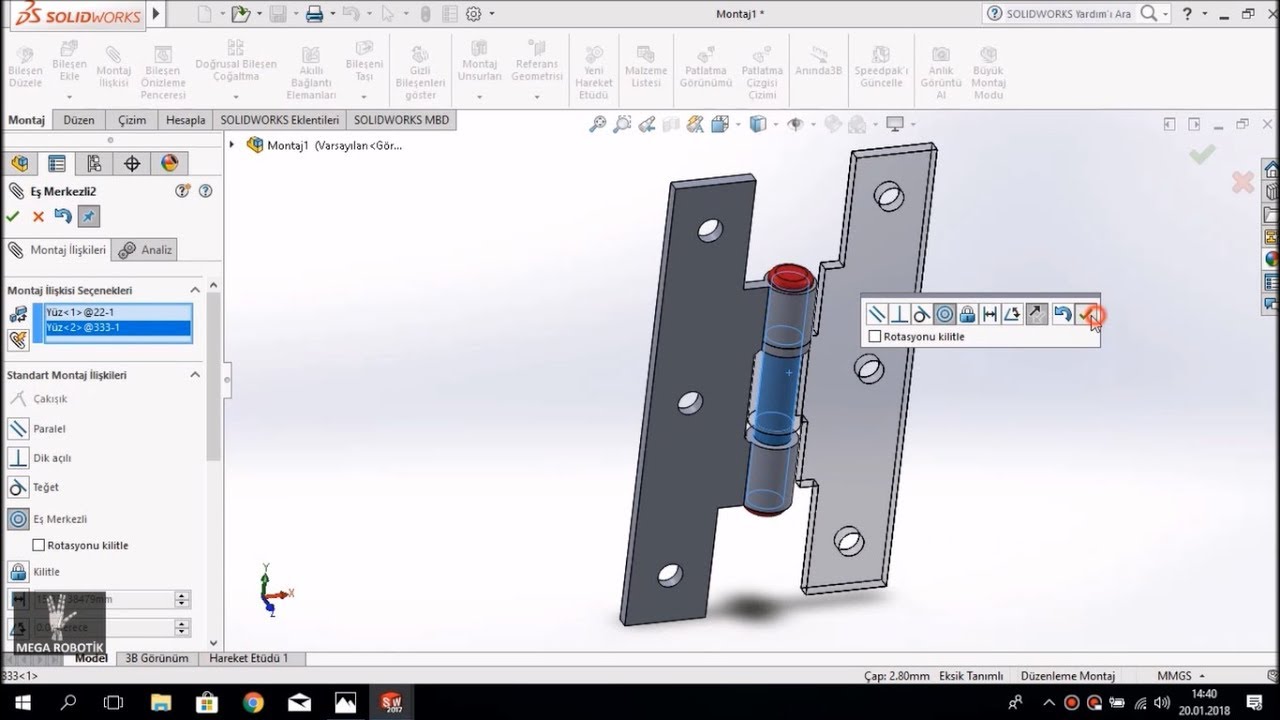1280x720 pixels.
Task: Switch to the PropertyManager tab icon
Action: pyautogui.click(x=57, y=164)
